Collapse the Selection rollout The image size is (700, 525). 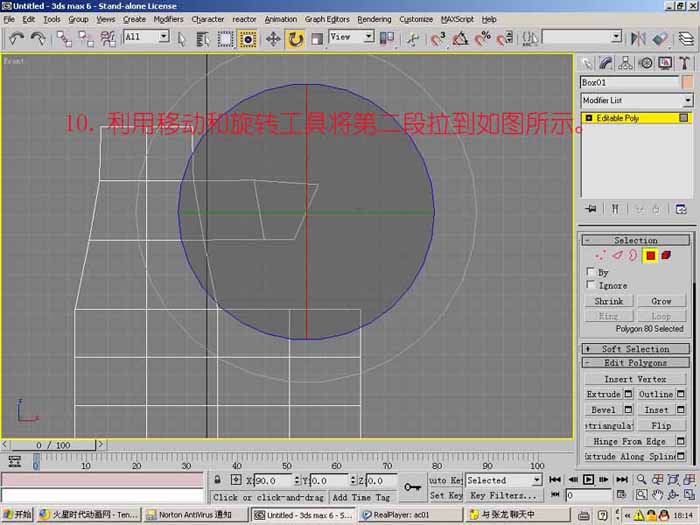[x=636, y=240]
